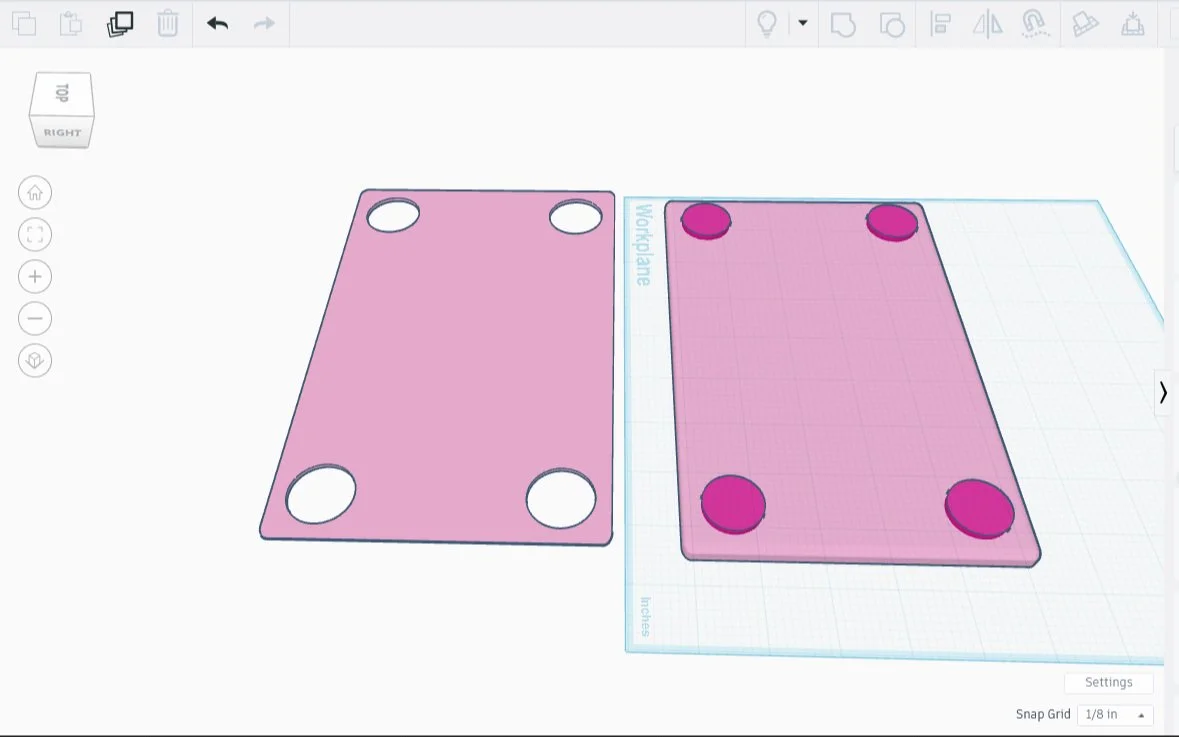Expand the collapsed shapes panel chevron
This screenshot has width=1179, height=737.
1163,393
